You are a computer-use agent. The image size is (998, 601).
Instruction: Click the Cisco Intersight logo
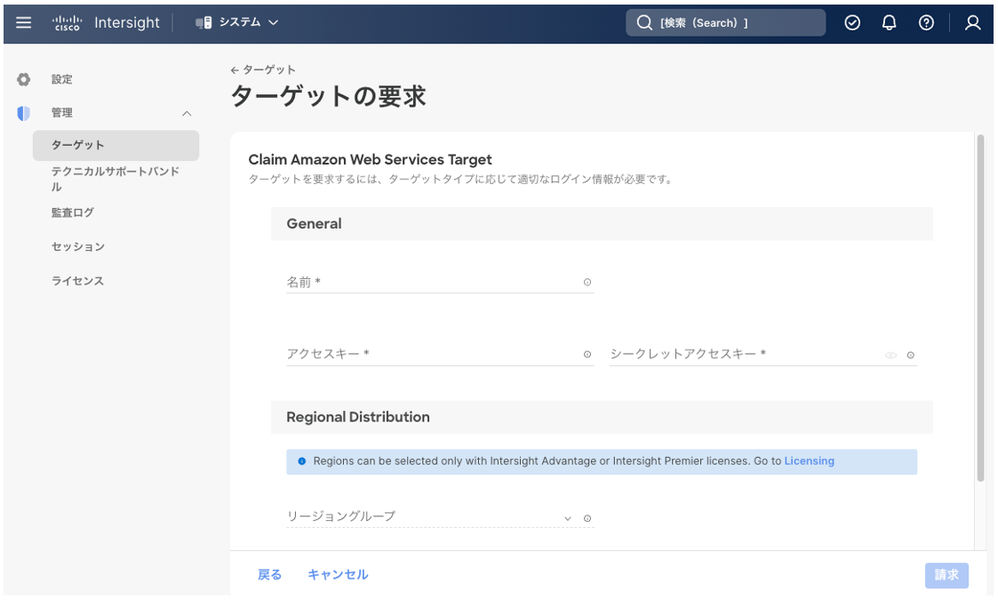coord(106,23)
